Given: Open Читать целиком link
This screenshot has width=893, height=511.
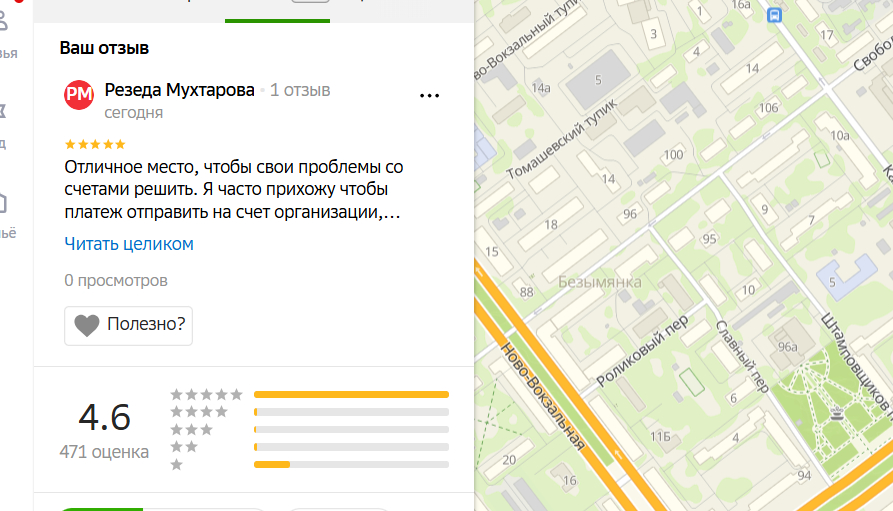Looking at the screenshot, I should 129,244.
